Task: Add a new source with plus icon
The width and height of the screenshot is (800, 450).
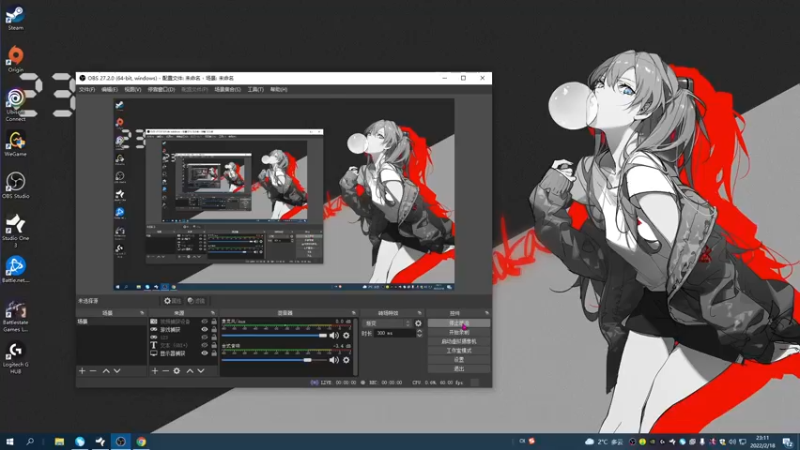Action: tap(155, 371)
